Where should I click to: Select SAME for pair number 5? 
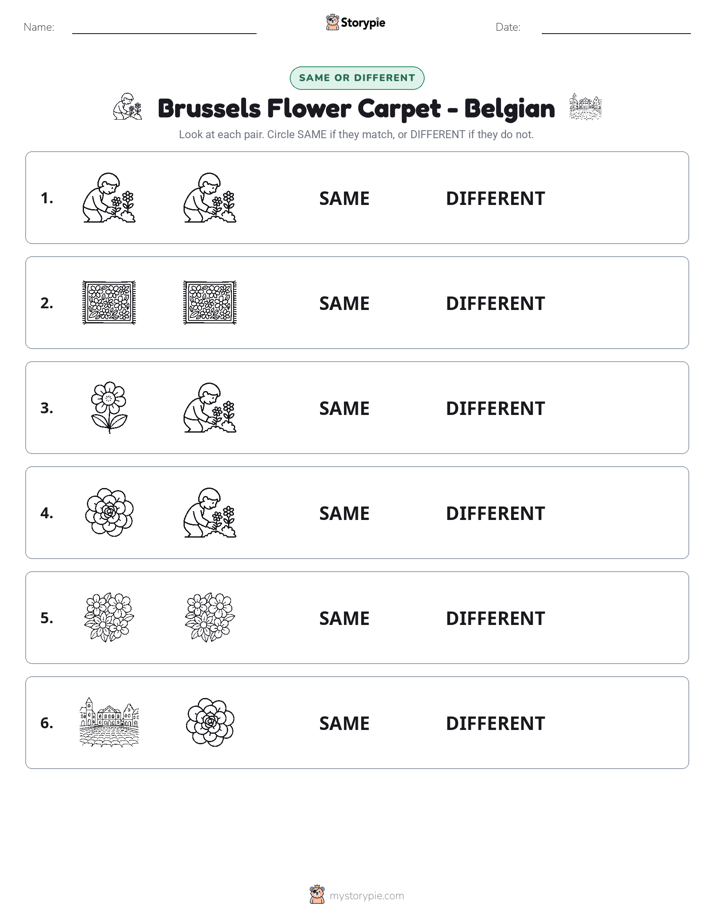pos(344,618)
